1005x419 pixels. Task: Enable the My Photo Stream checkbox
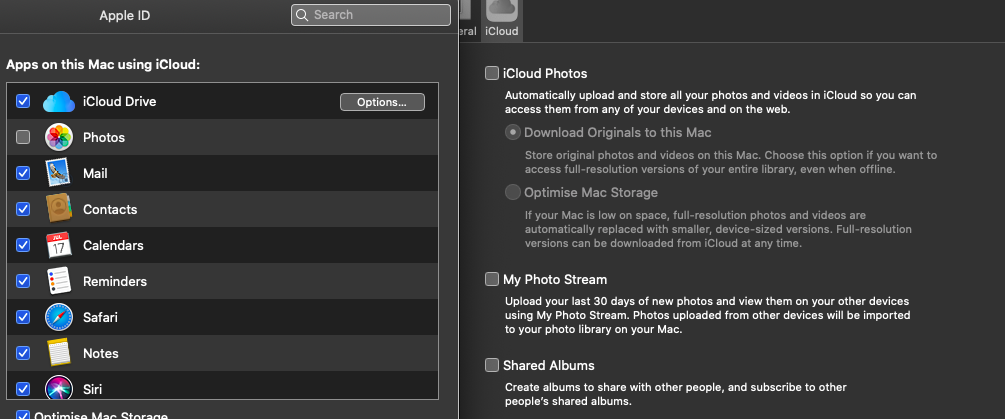pyautogui.click(x=492, y=279)
